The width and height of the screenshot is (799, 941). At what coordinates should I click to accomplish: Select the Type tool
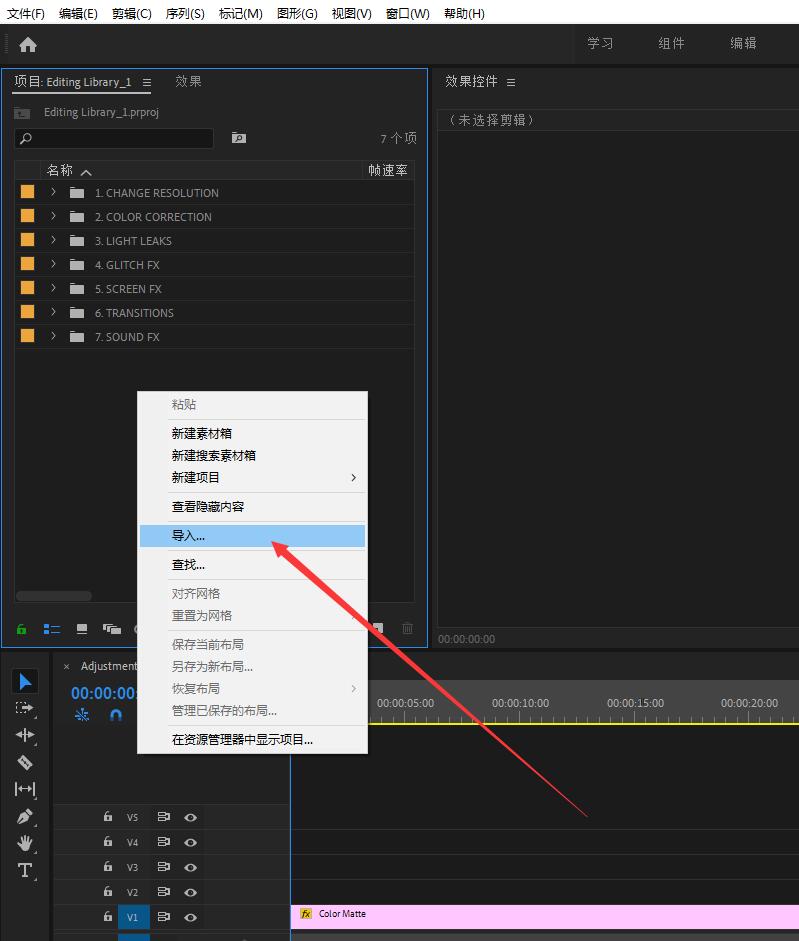pyautogui.click(x=25, y=870)
